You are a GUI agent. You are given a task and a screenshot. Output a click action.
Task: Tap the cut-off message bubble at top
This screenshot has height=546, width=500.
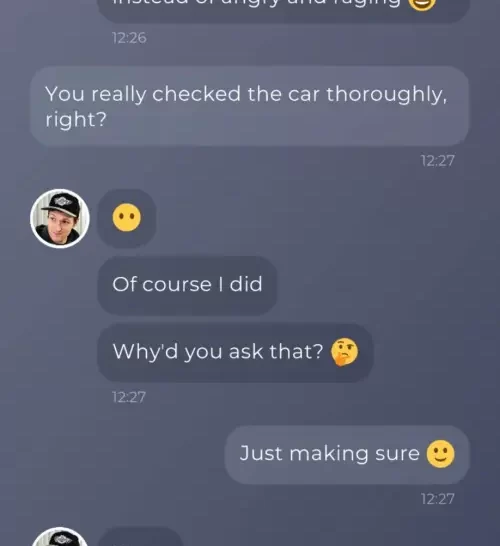click(x=283, y=11)
